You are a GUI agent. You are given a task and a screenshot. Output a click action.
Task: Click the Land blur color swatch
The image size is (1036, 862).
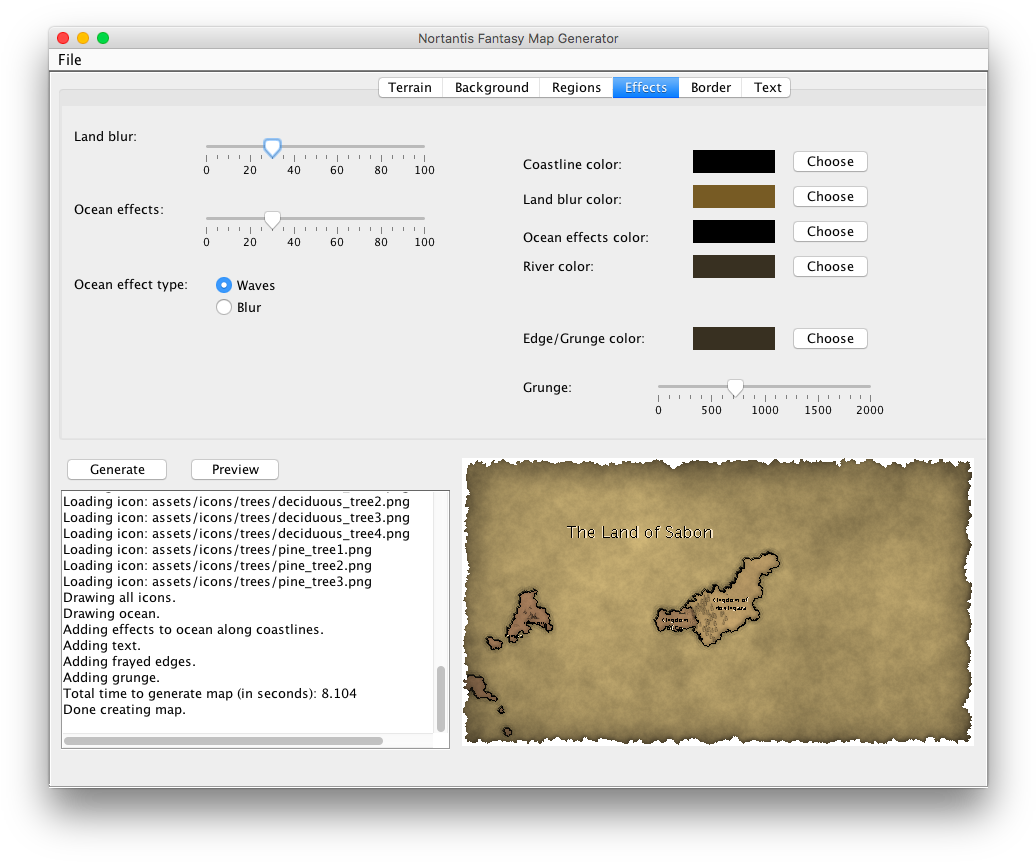point(733,197)
